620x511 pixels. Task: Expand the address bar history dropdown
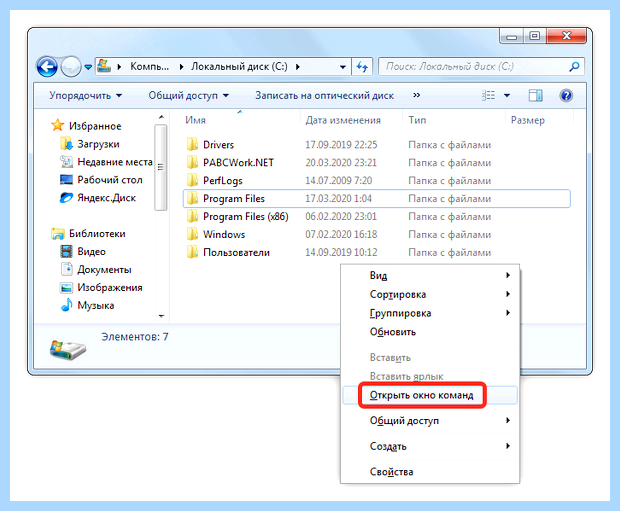click(x=343, y=67)
